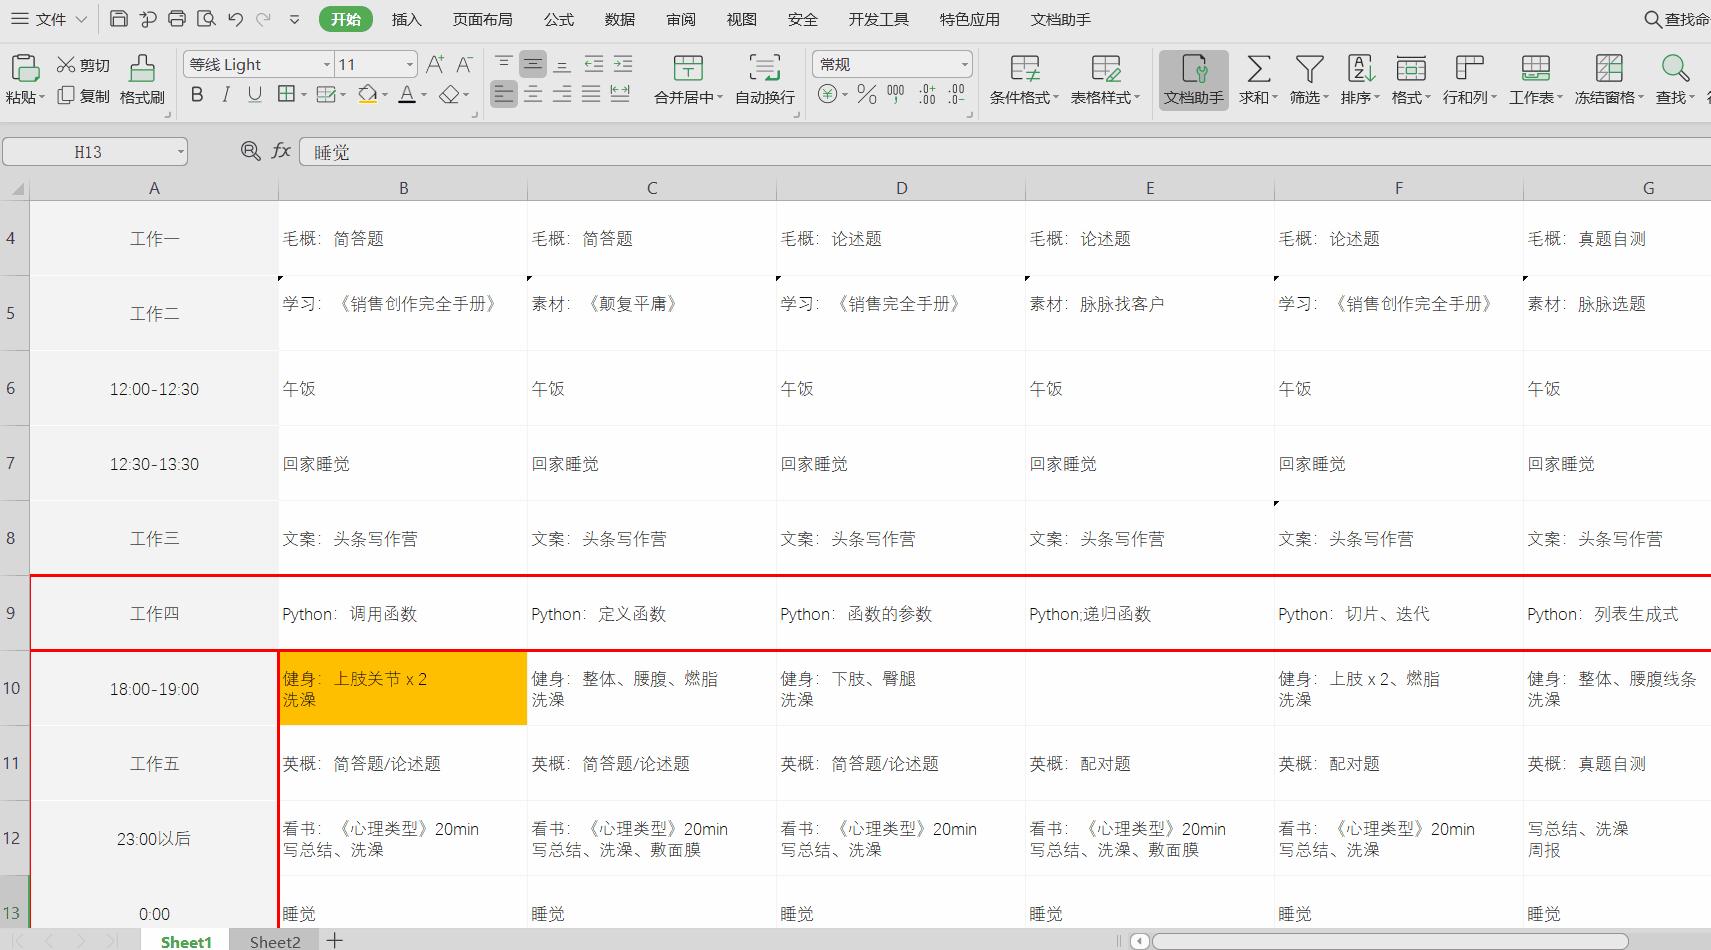Click the 自动换行 wrap text icon
The image size is (1711, 950).
pyautogui.click(x=763, y=80)
